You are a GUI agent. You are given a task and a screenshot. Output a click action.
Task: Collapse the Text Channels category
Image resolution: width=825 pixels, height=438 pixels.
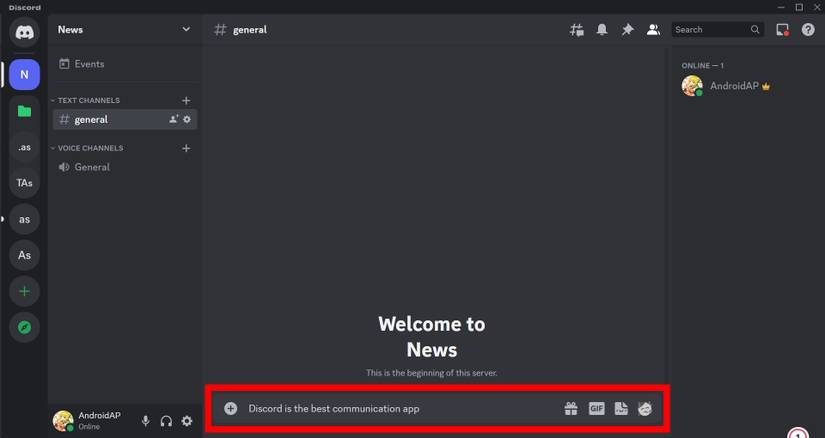click(88, 100)
